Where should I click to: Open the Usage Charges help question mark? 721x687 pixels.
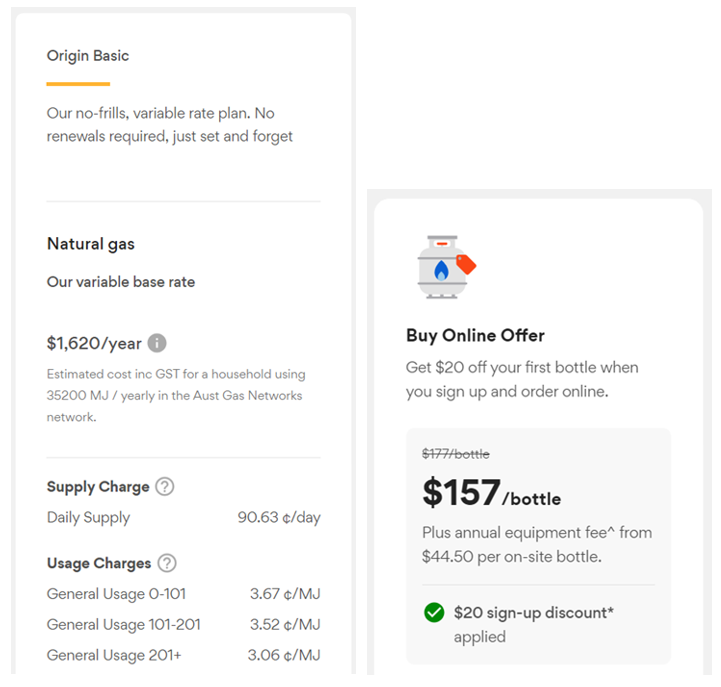click(x=167, y=563)
